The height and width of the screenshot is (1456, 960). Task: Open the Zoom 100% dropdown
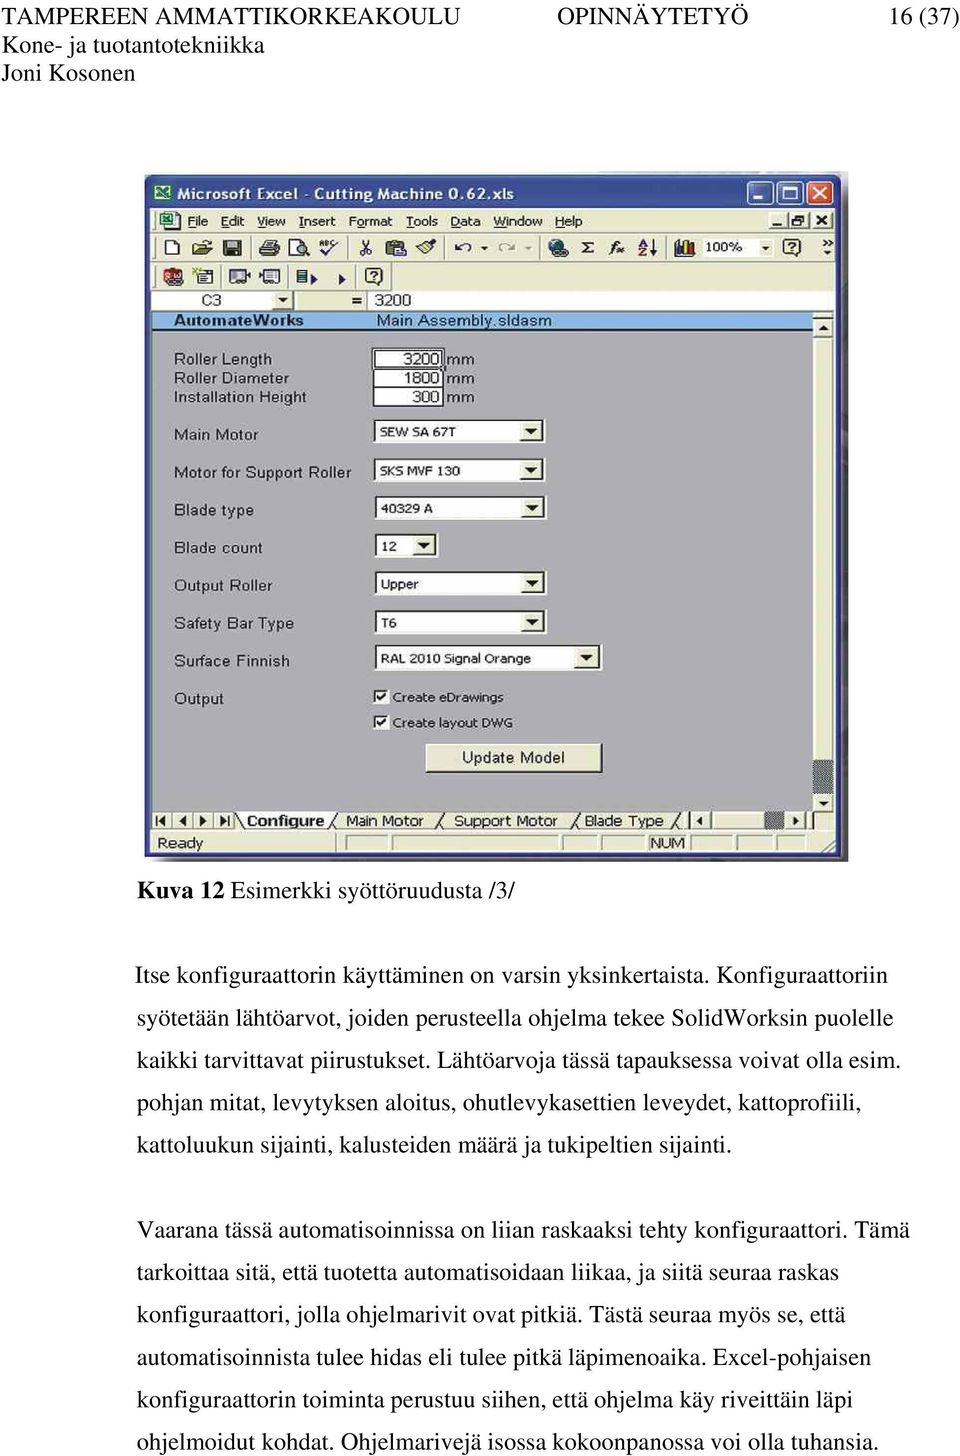(766, 248)
